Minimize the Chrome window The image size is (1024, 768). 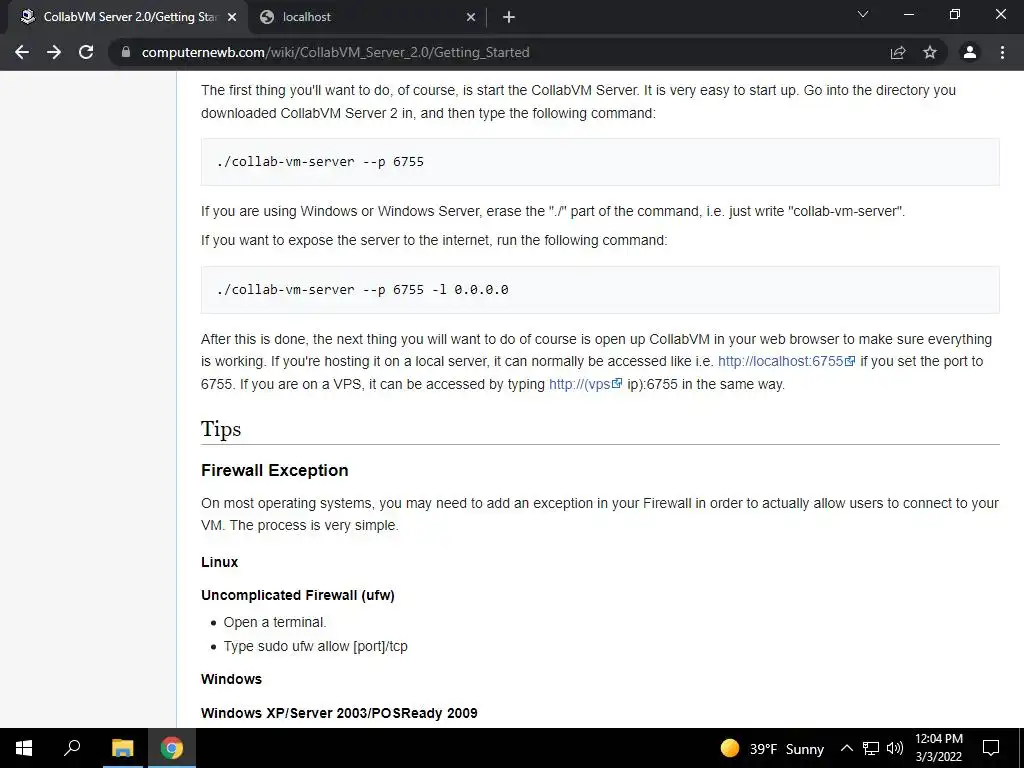908,14
